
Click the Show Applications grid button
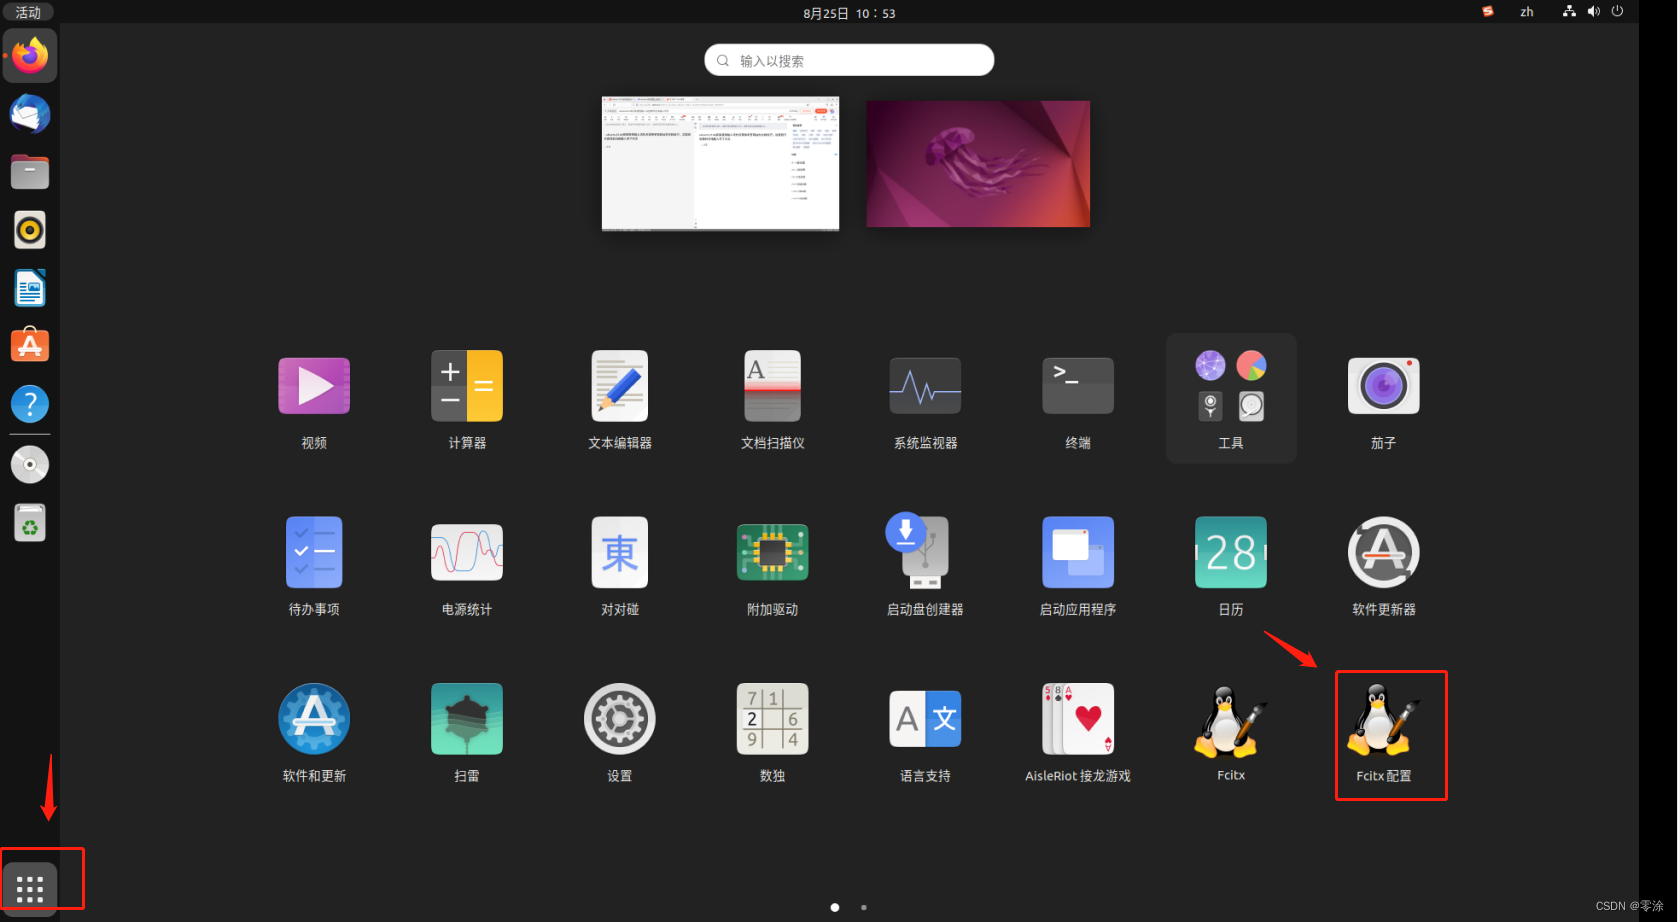coord(30,888)
